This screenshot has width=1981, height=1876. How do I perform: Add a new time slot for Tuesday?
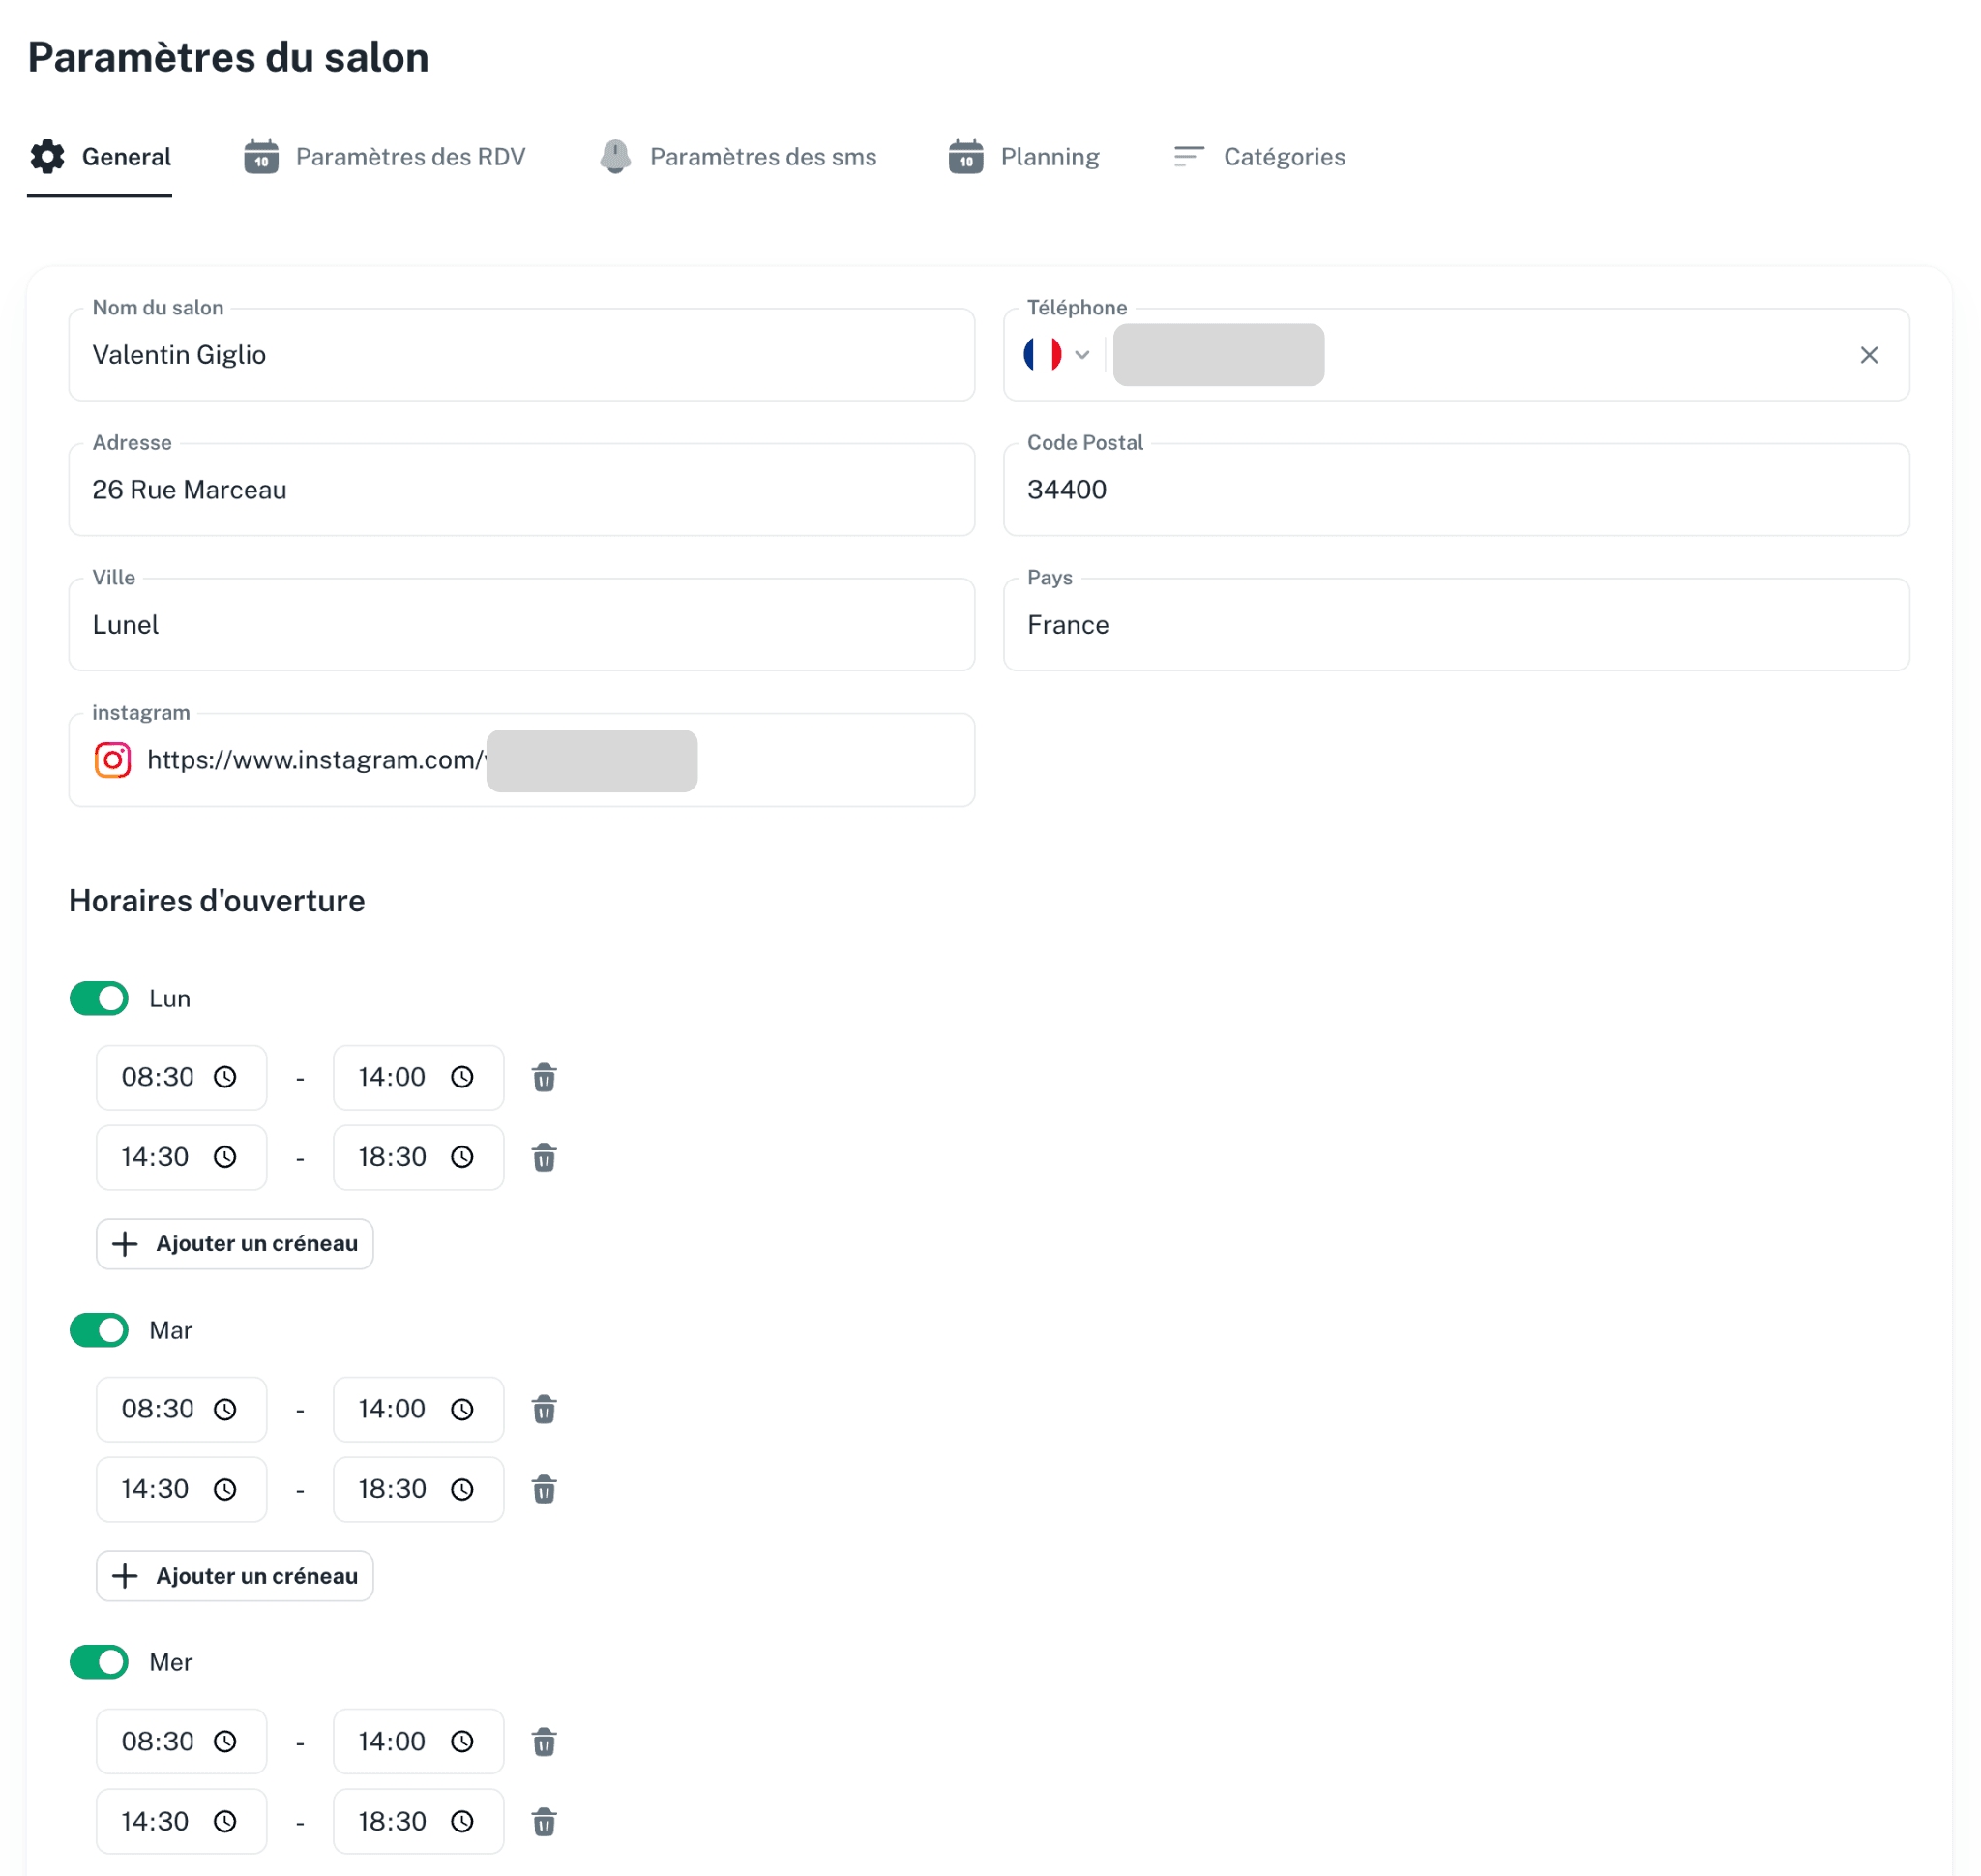point(234,1576)
